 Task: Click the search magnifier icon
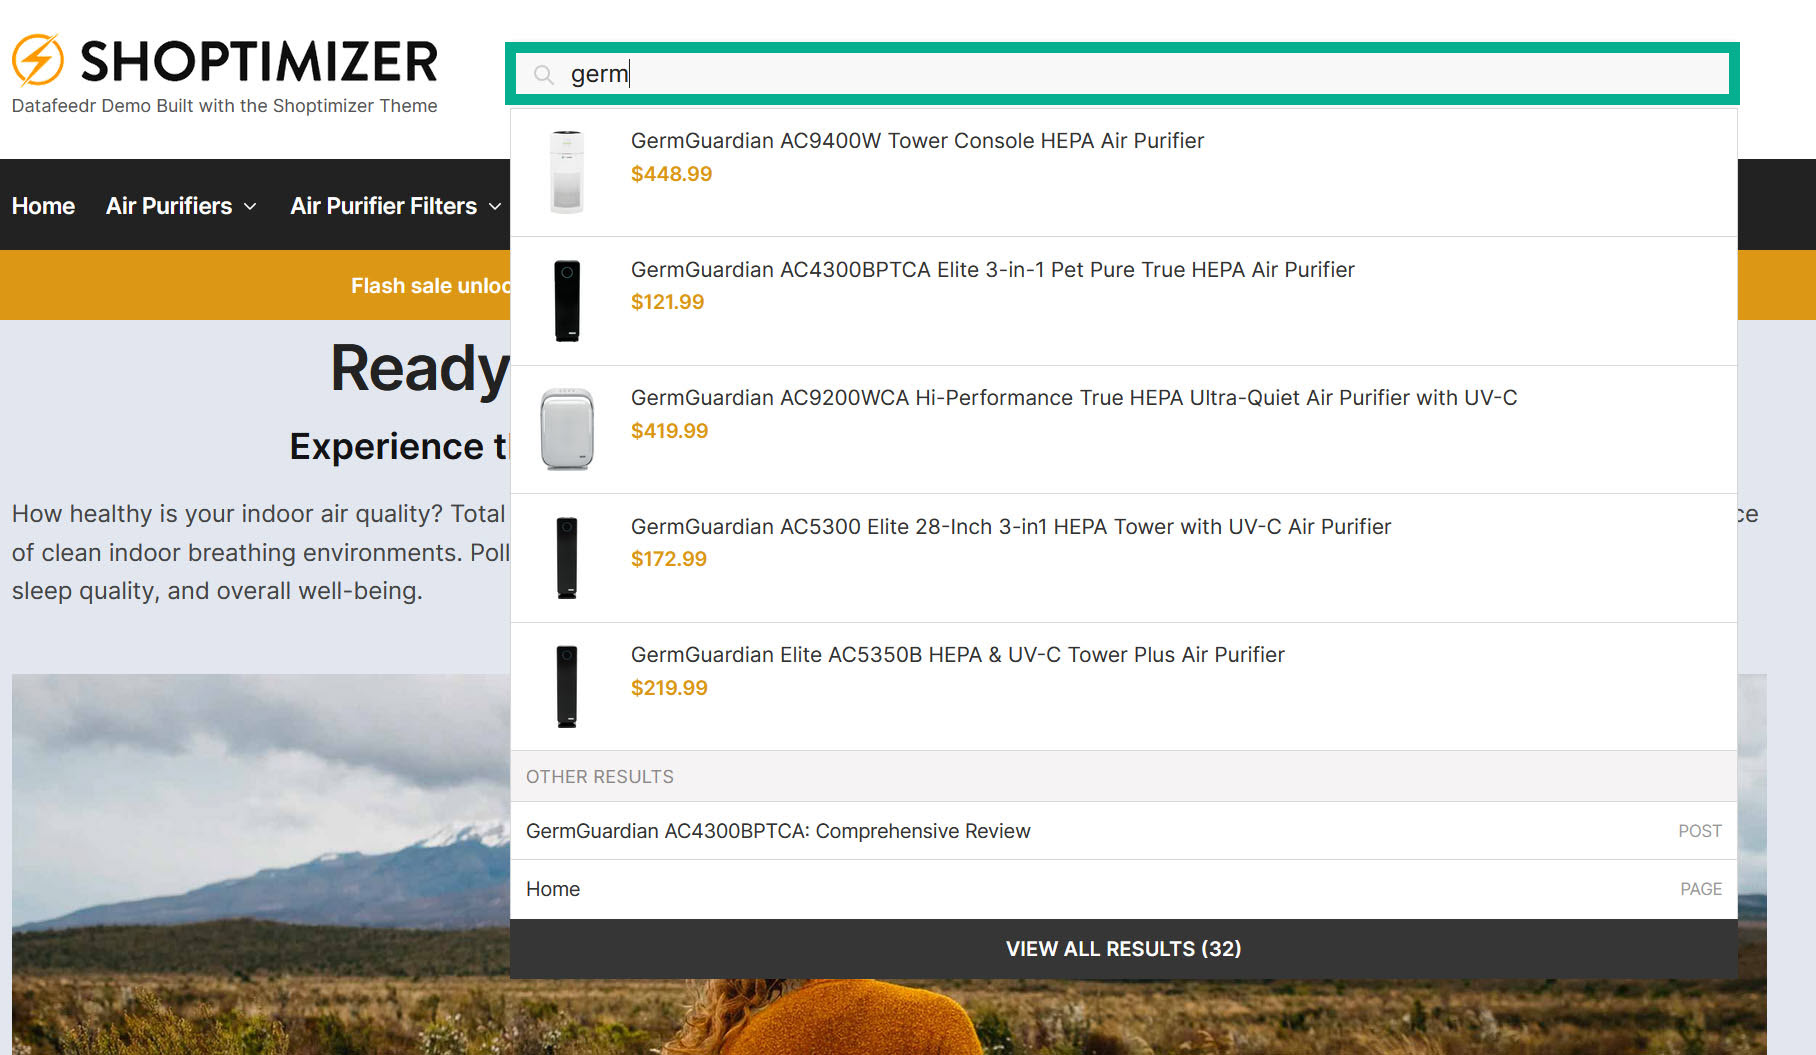(544, 75)
